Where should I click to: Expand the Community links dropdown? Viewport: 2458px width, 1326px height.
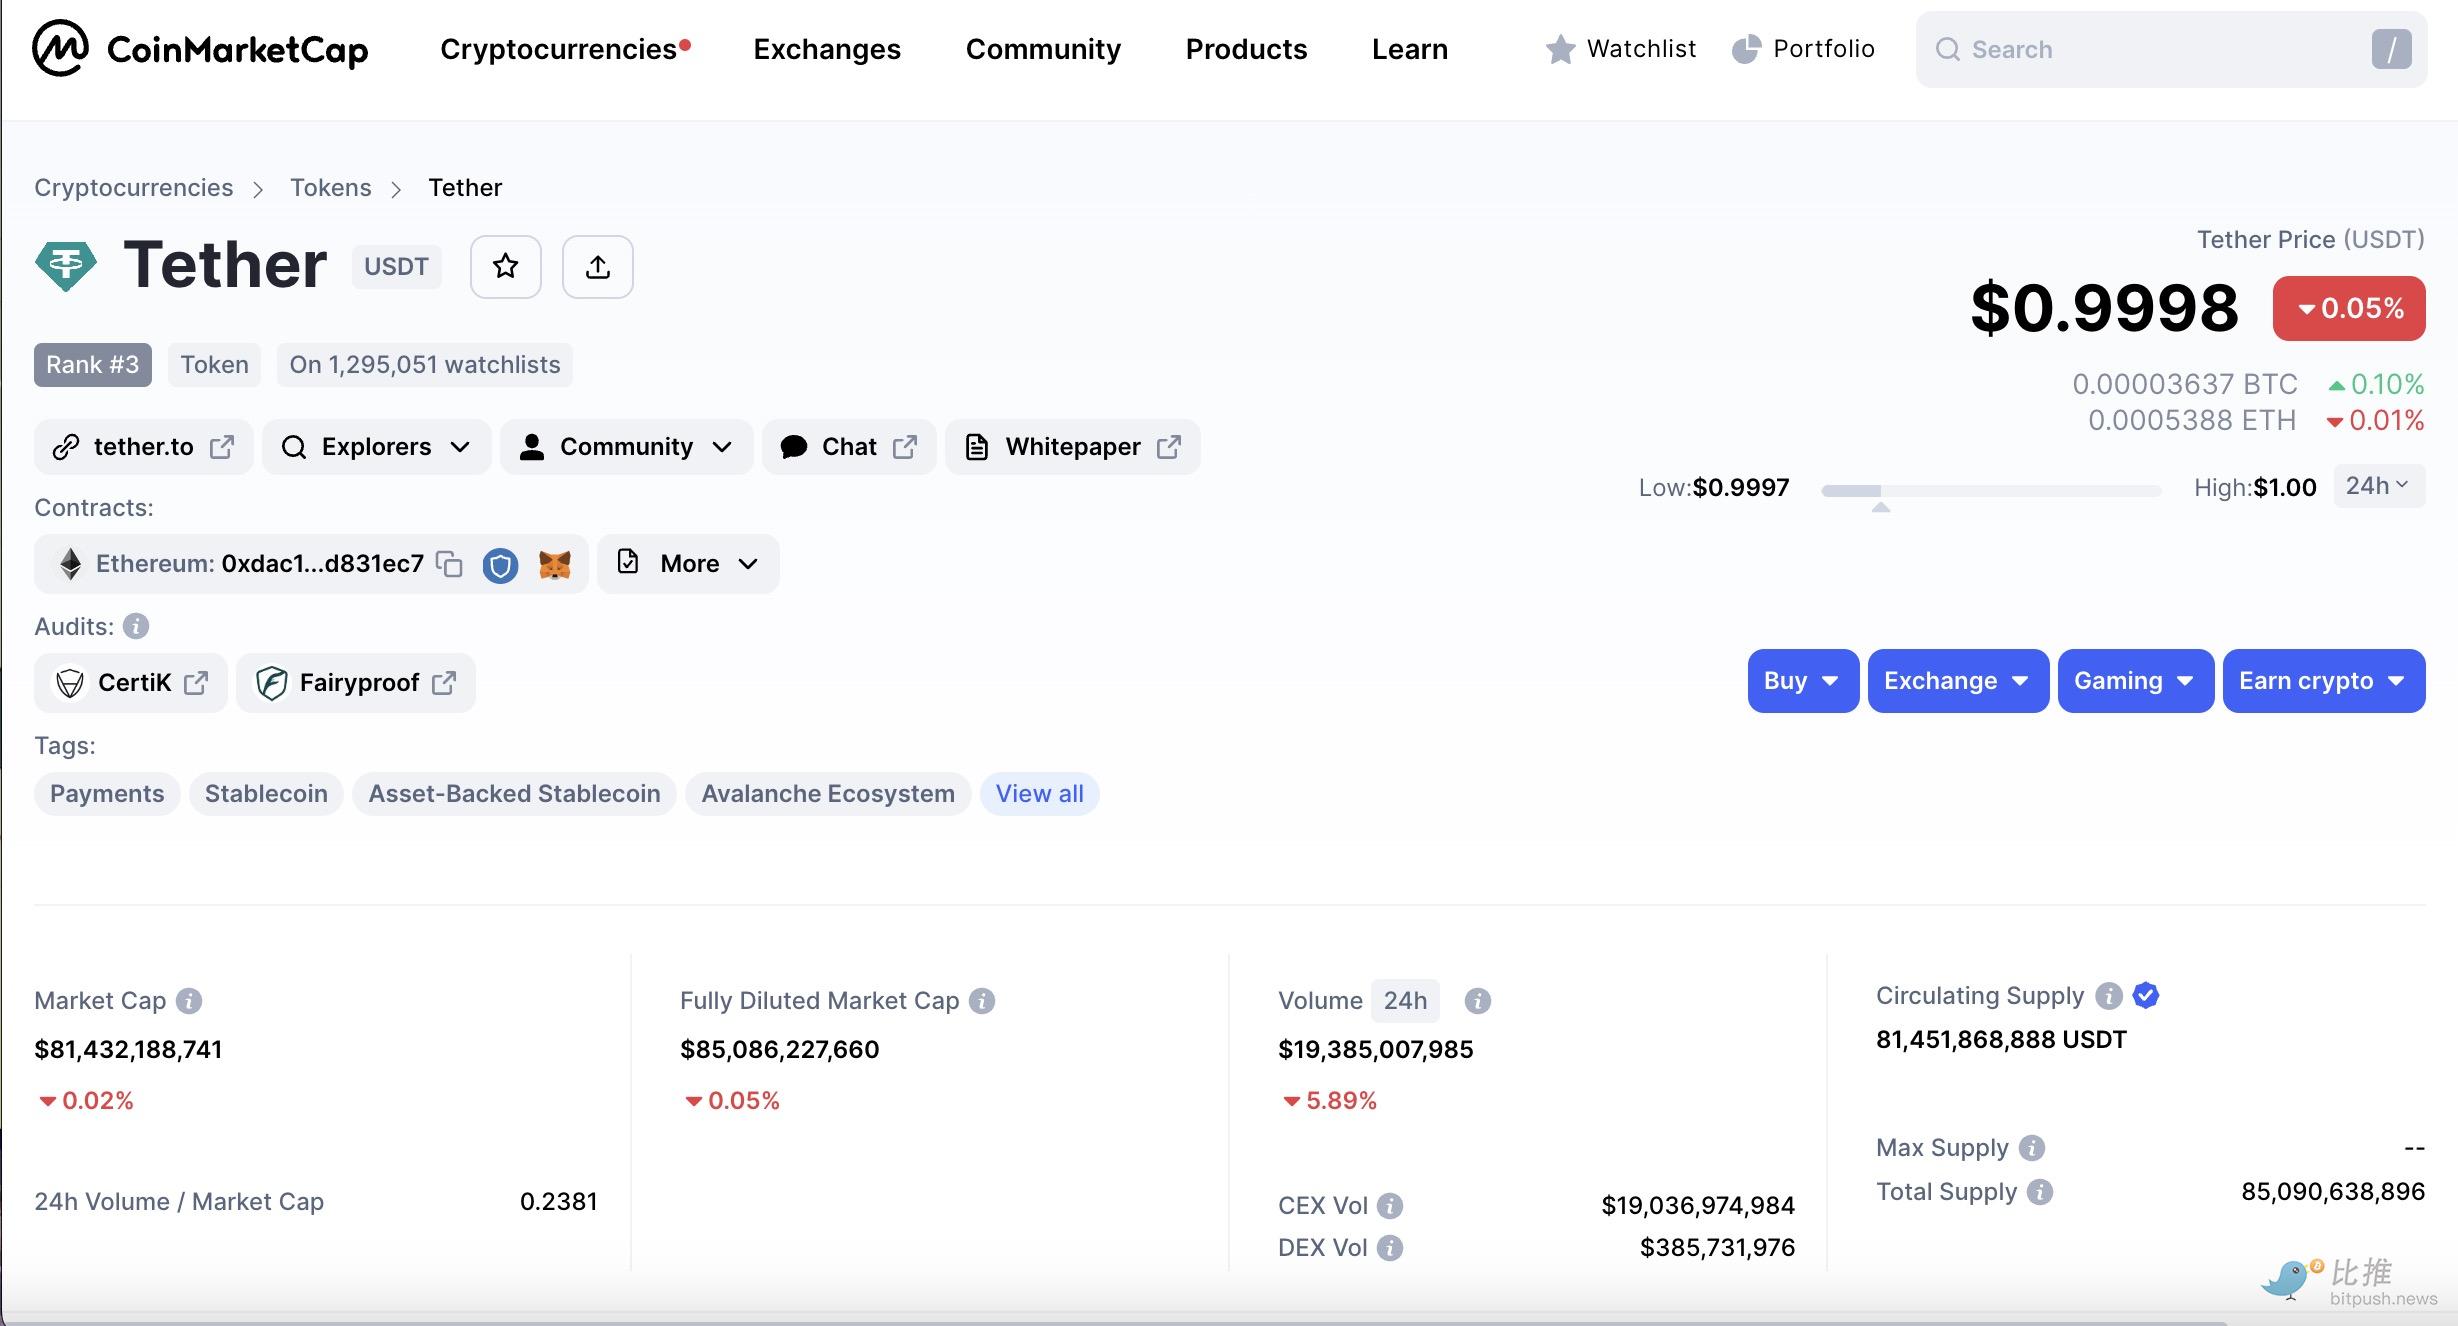pos(626,447)
